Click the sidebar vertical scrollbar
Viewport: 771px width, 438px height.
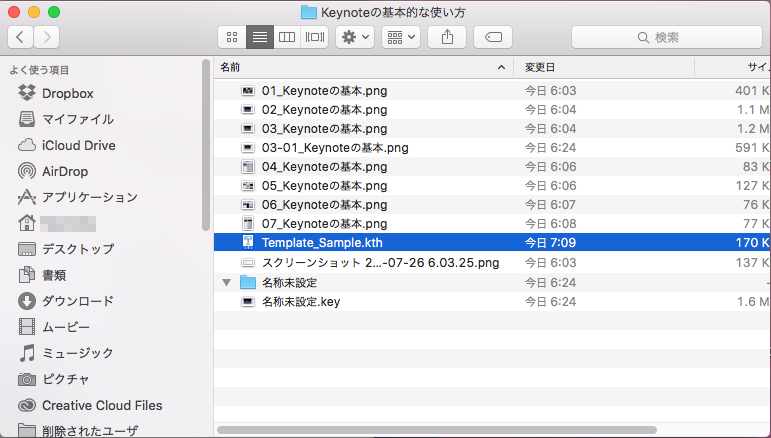pyautogui.click(x=206, y=145)
